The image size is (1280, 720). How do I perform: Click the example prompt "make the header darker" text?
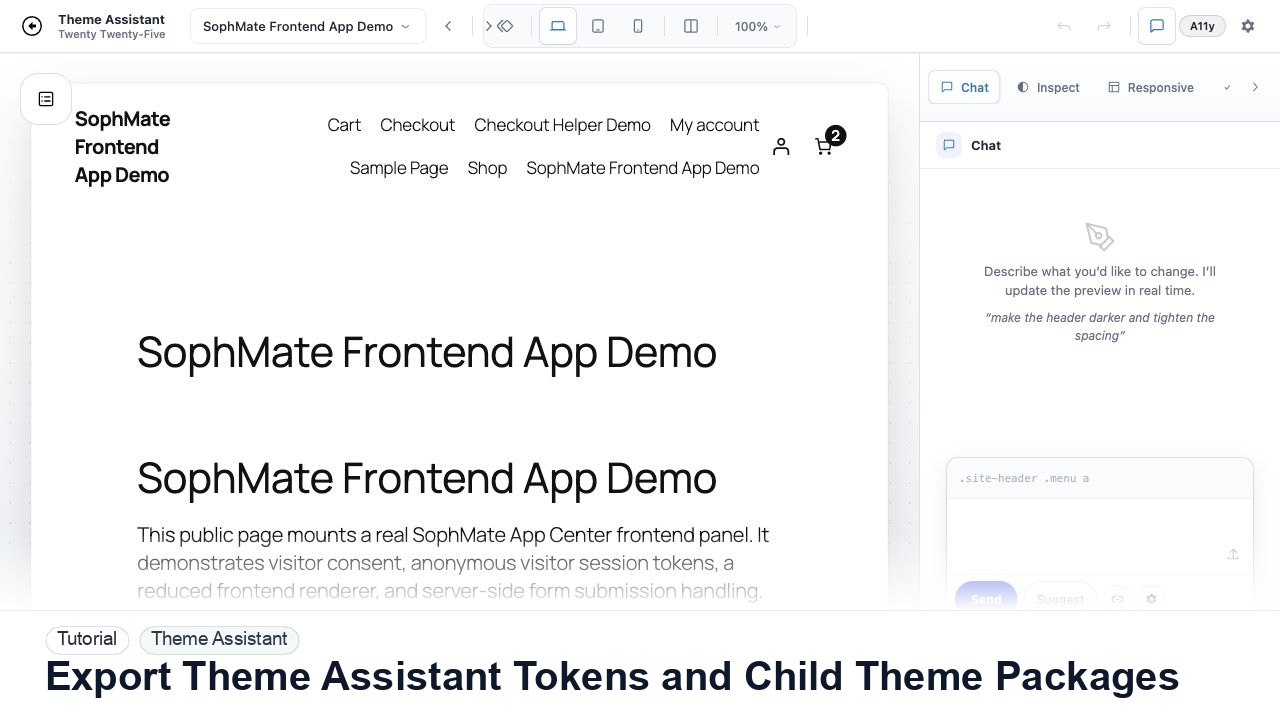coord(1099,327)
